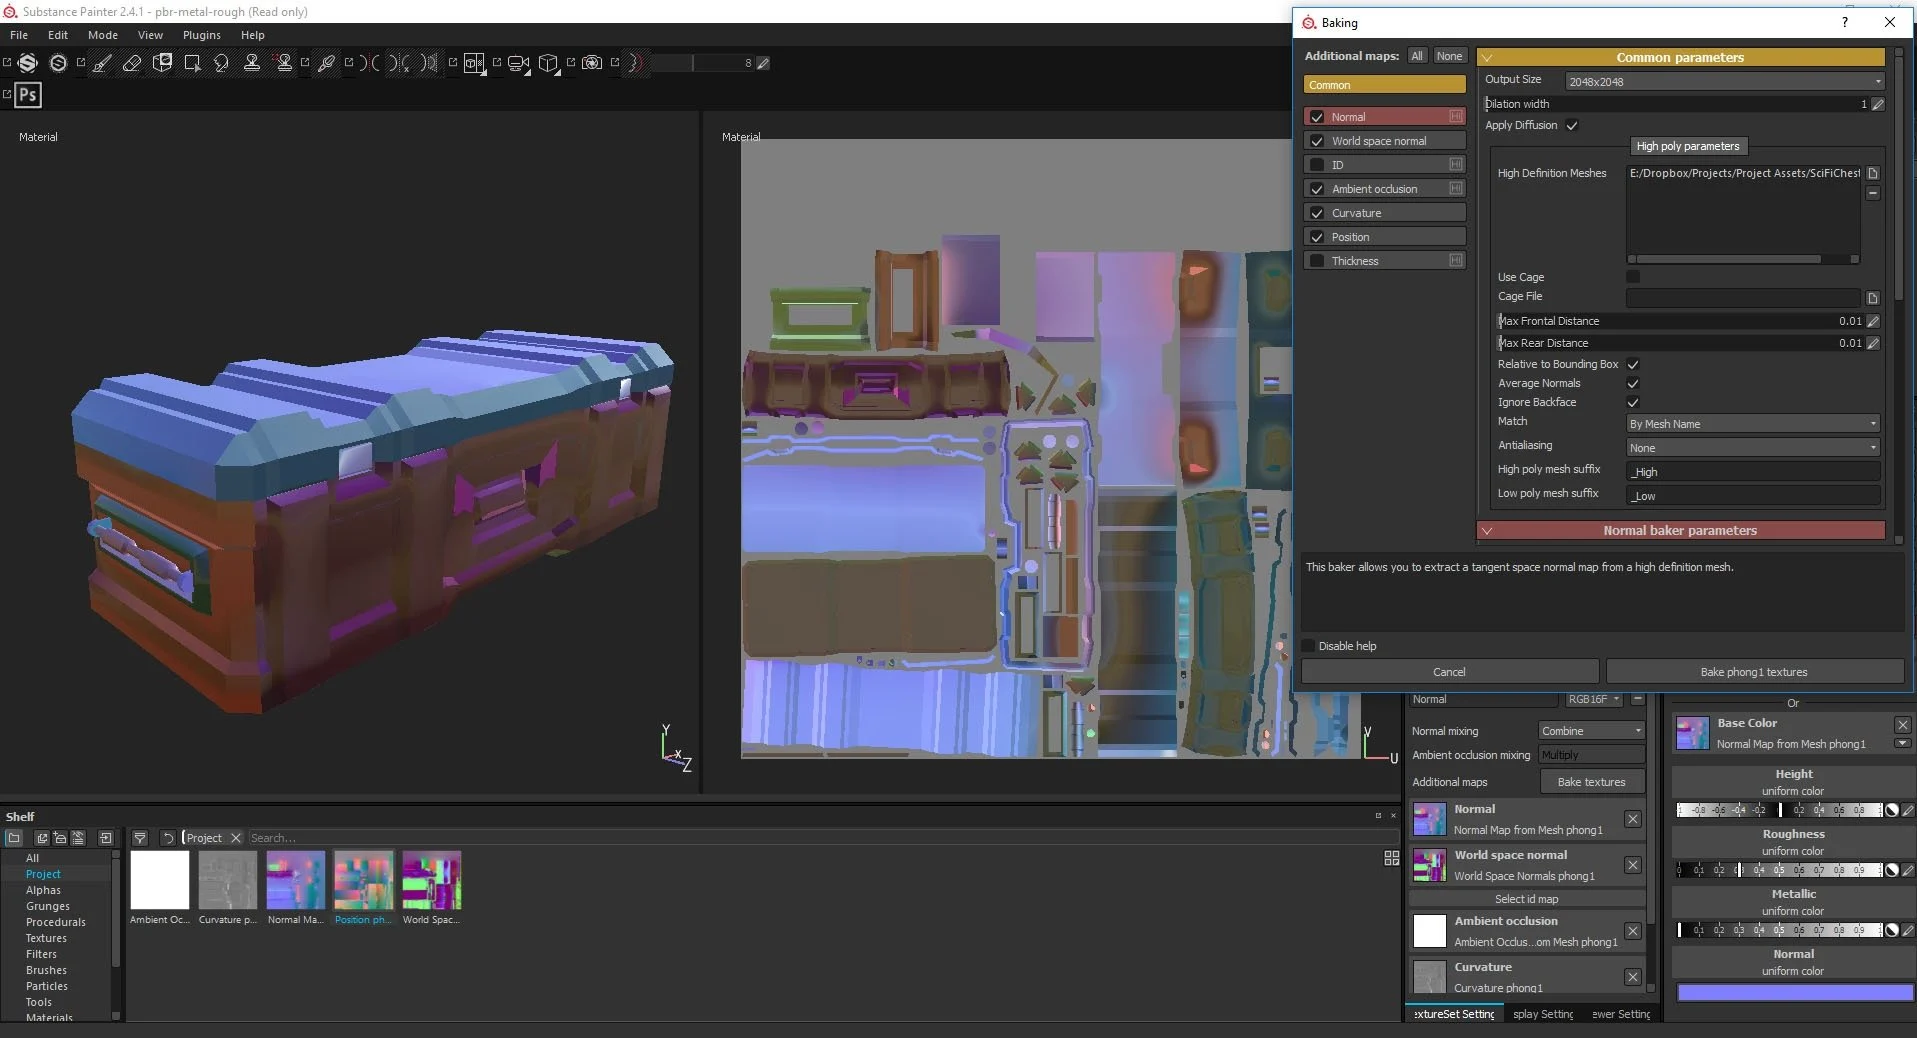This screenshot has height=1038, width=1917.
Task: Browse for High Definition Meshes file
Action: click(1873, 173)
